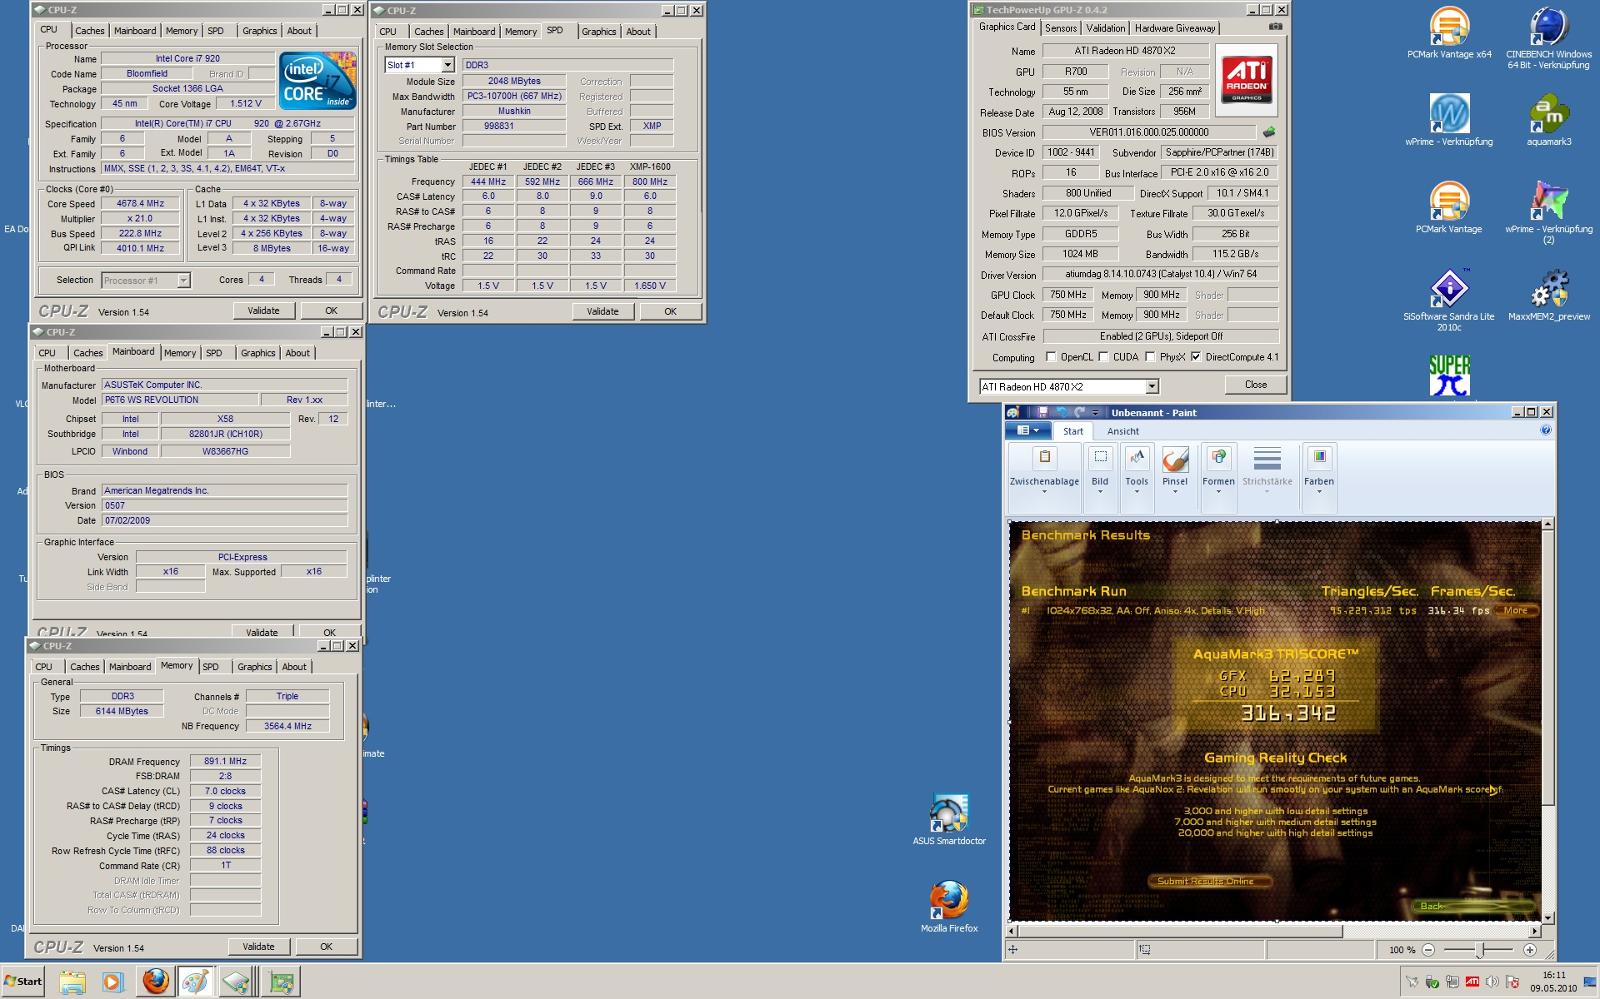Click Paint save icon in title bar
Viewport: 1600px width, 999px height.
(1042, 412)
